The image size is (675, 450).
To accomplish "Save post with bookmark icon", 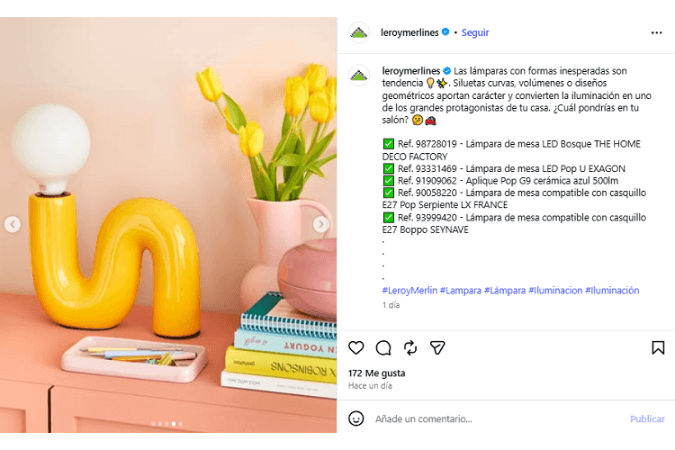I will [658, 348].
